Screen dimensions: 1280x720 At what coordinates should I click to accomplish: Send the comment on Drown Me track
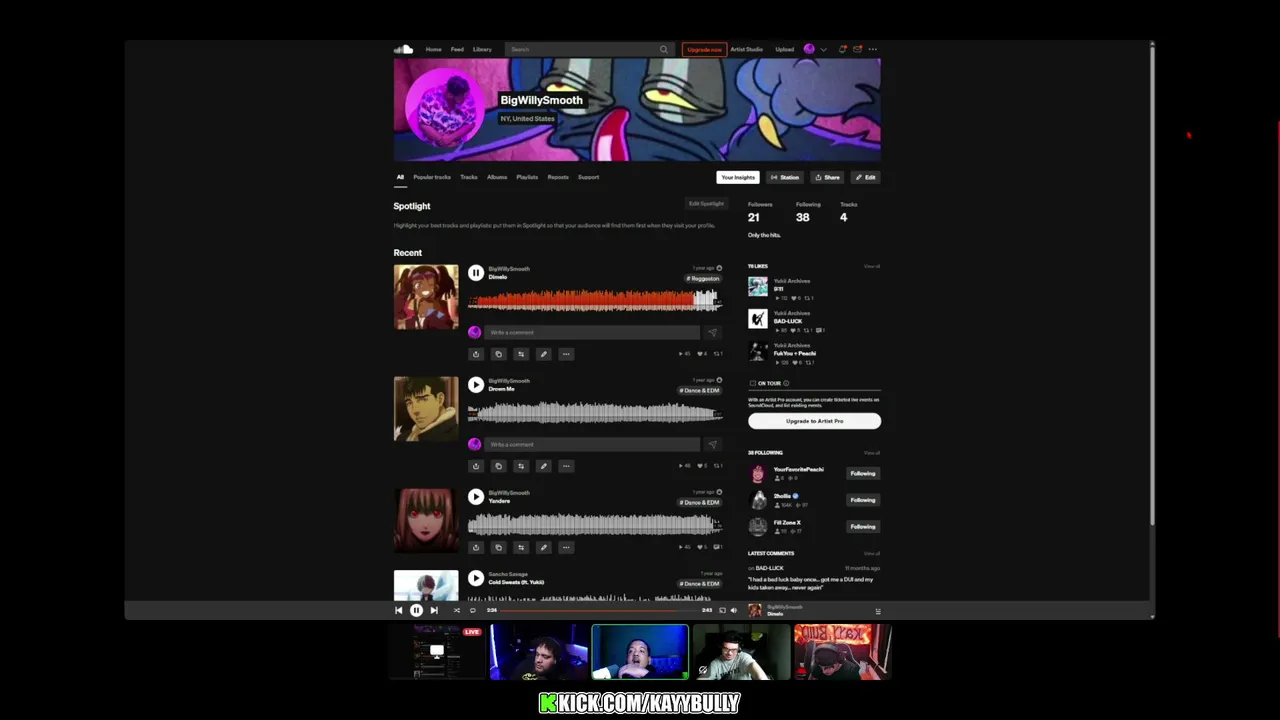(x=712, y=445)
